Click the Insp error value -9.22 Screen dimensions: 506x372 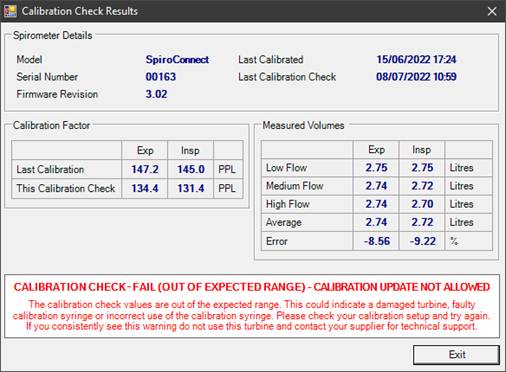coord(422,241)
